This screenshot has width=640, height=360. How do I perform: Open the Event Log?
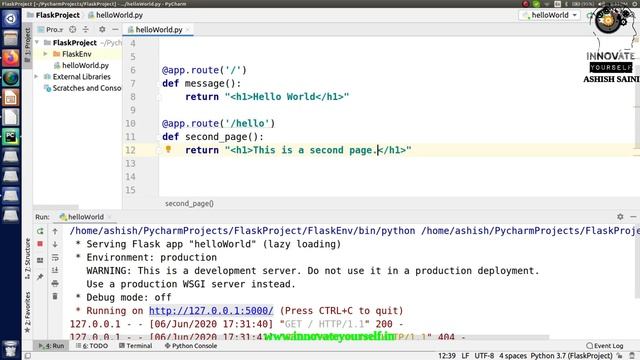pyautogui.click(x=604, y=346)
